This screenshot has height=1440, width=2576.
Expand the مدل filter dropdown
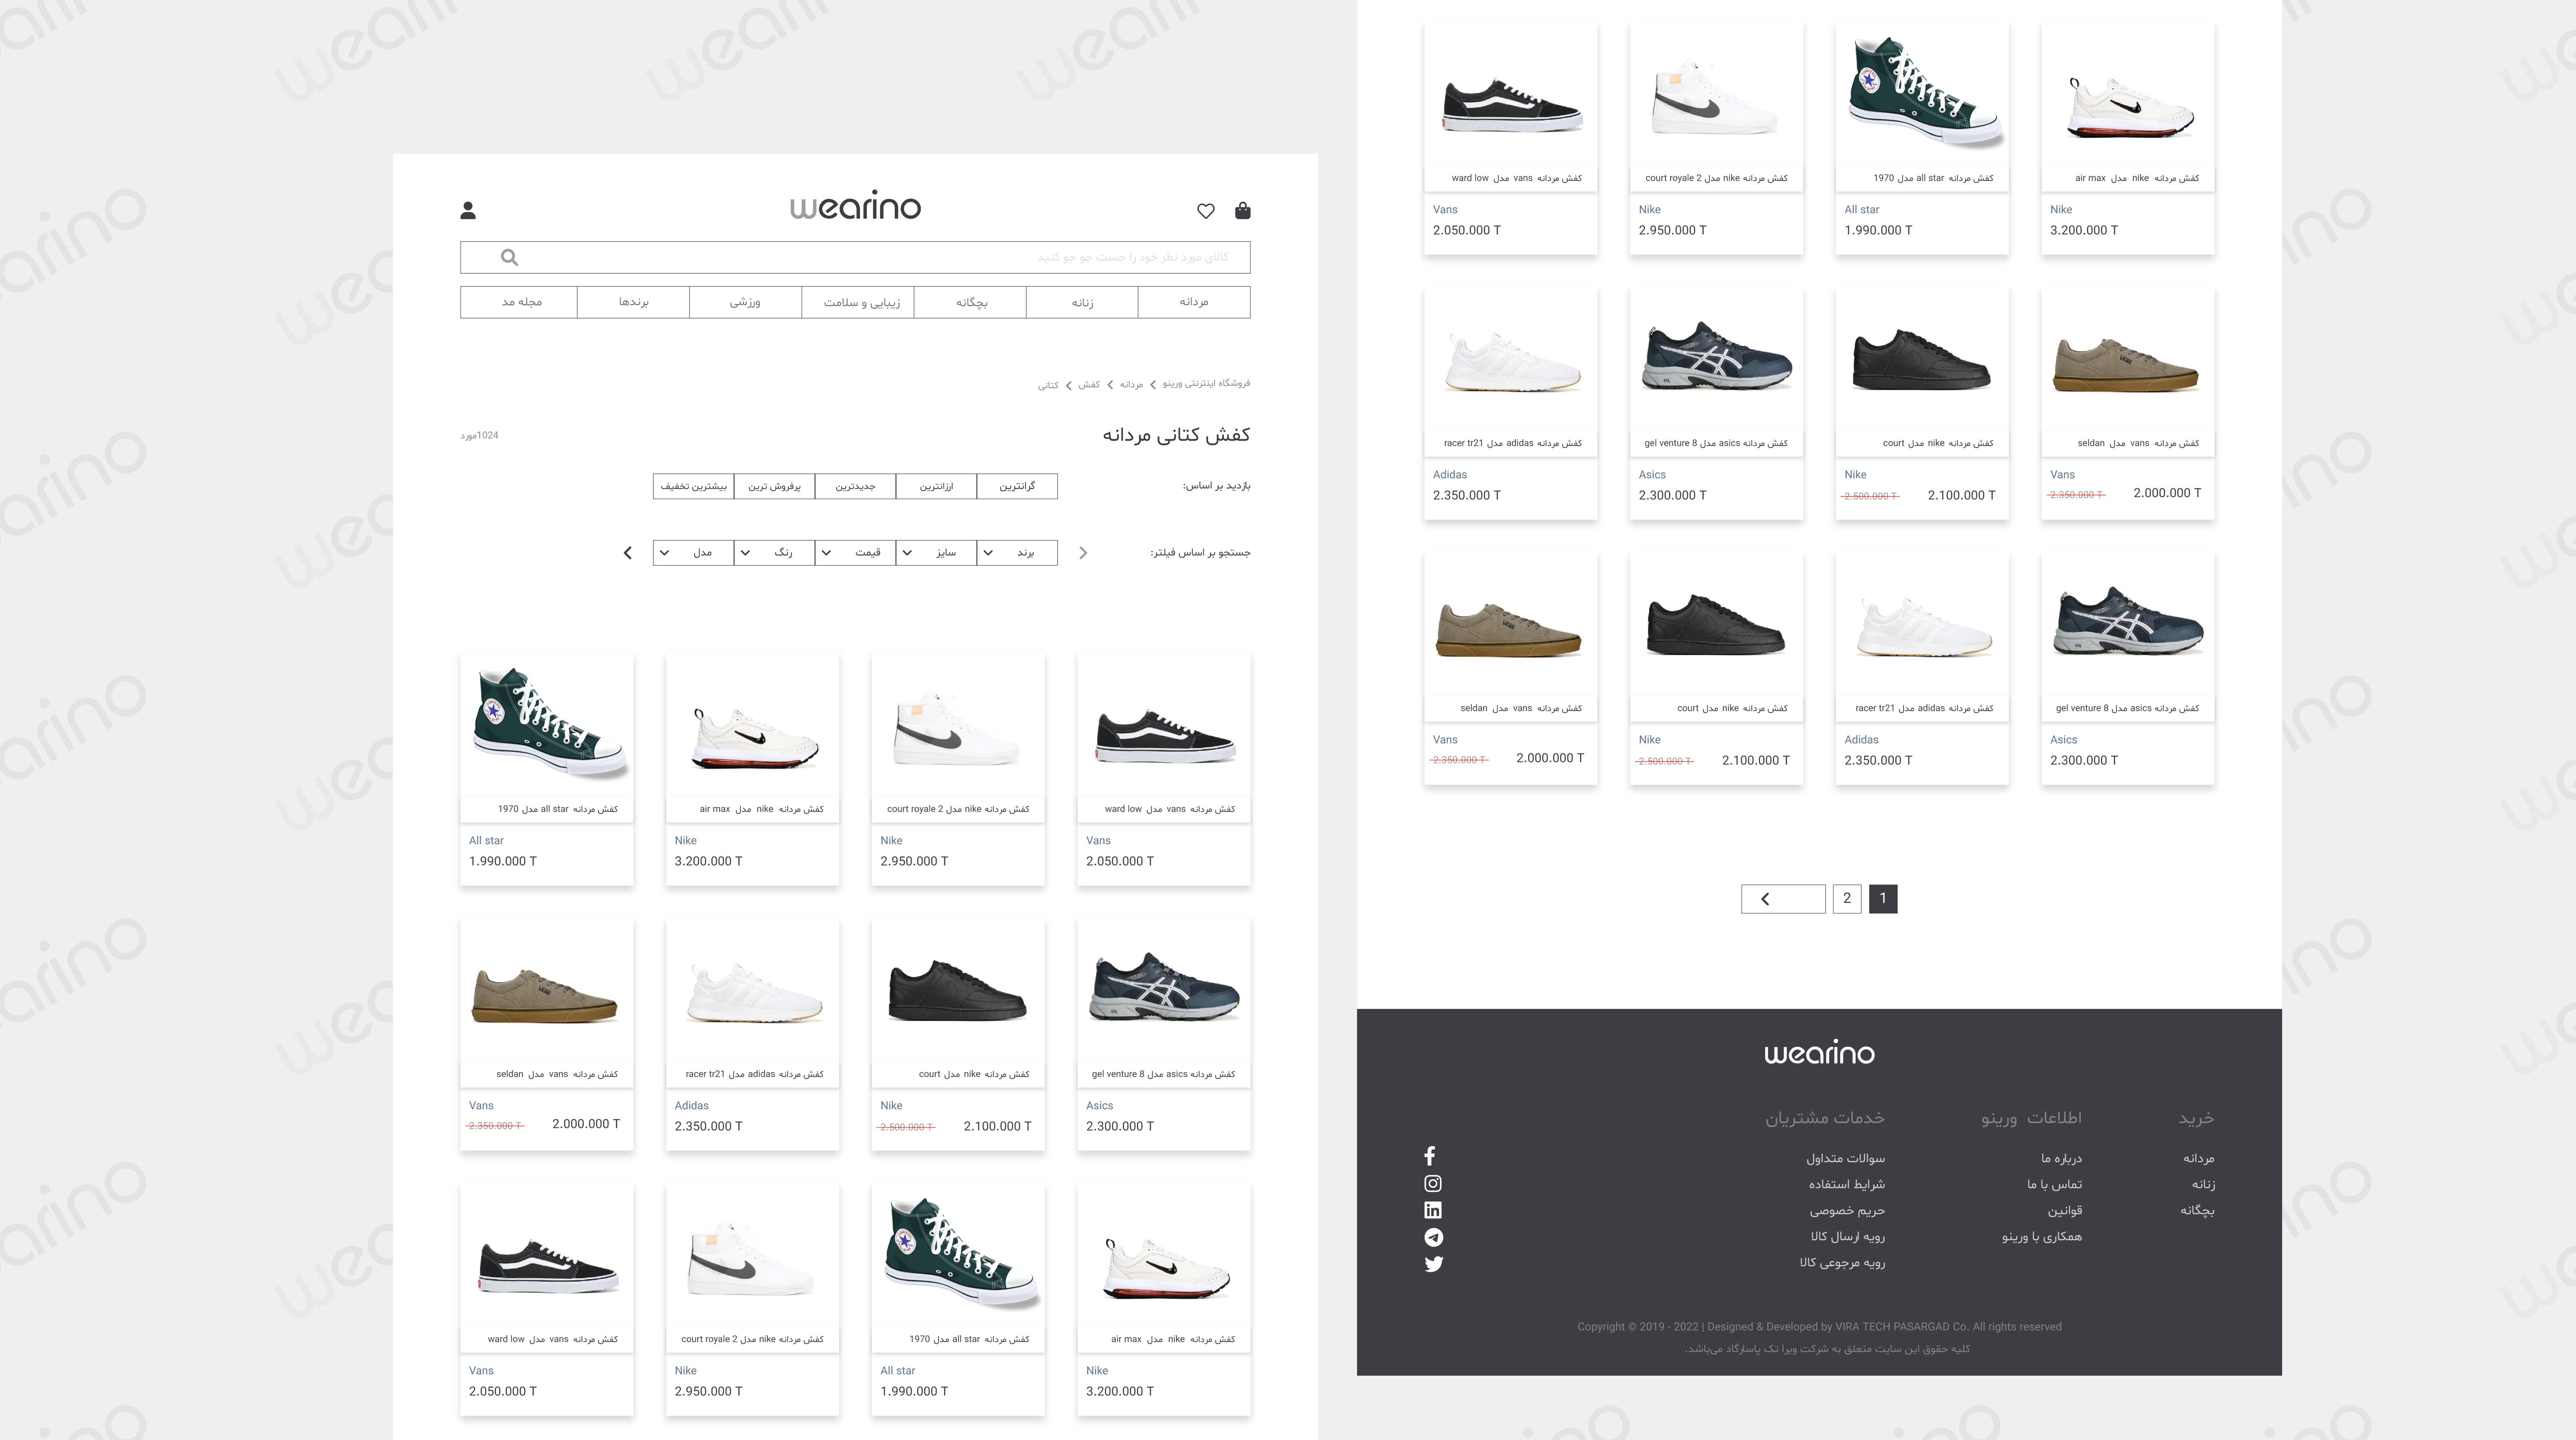[693, 552]
